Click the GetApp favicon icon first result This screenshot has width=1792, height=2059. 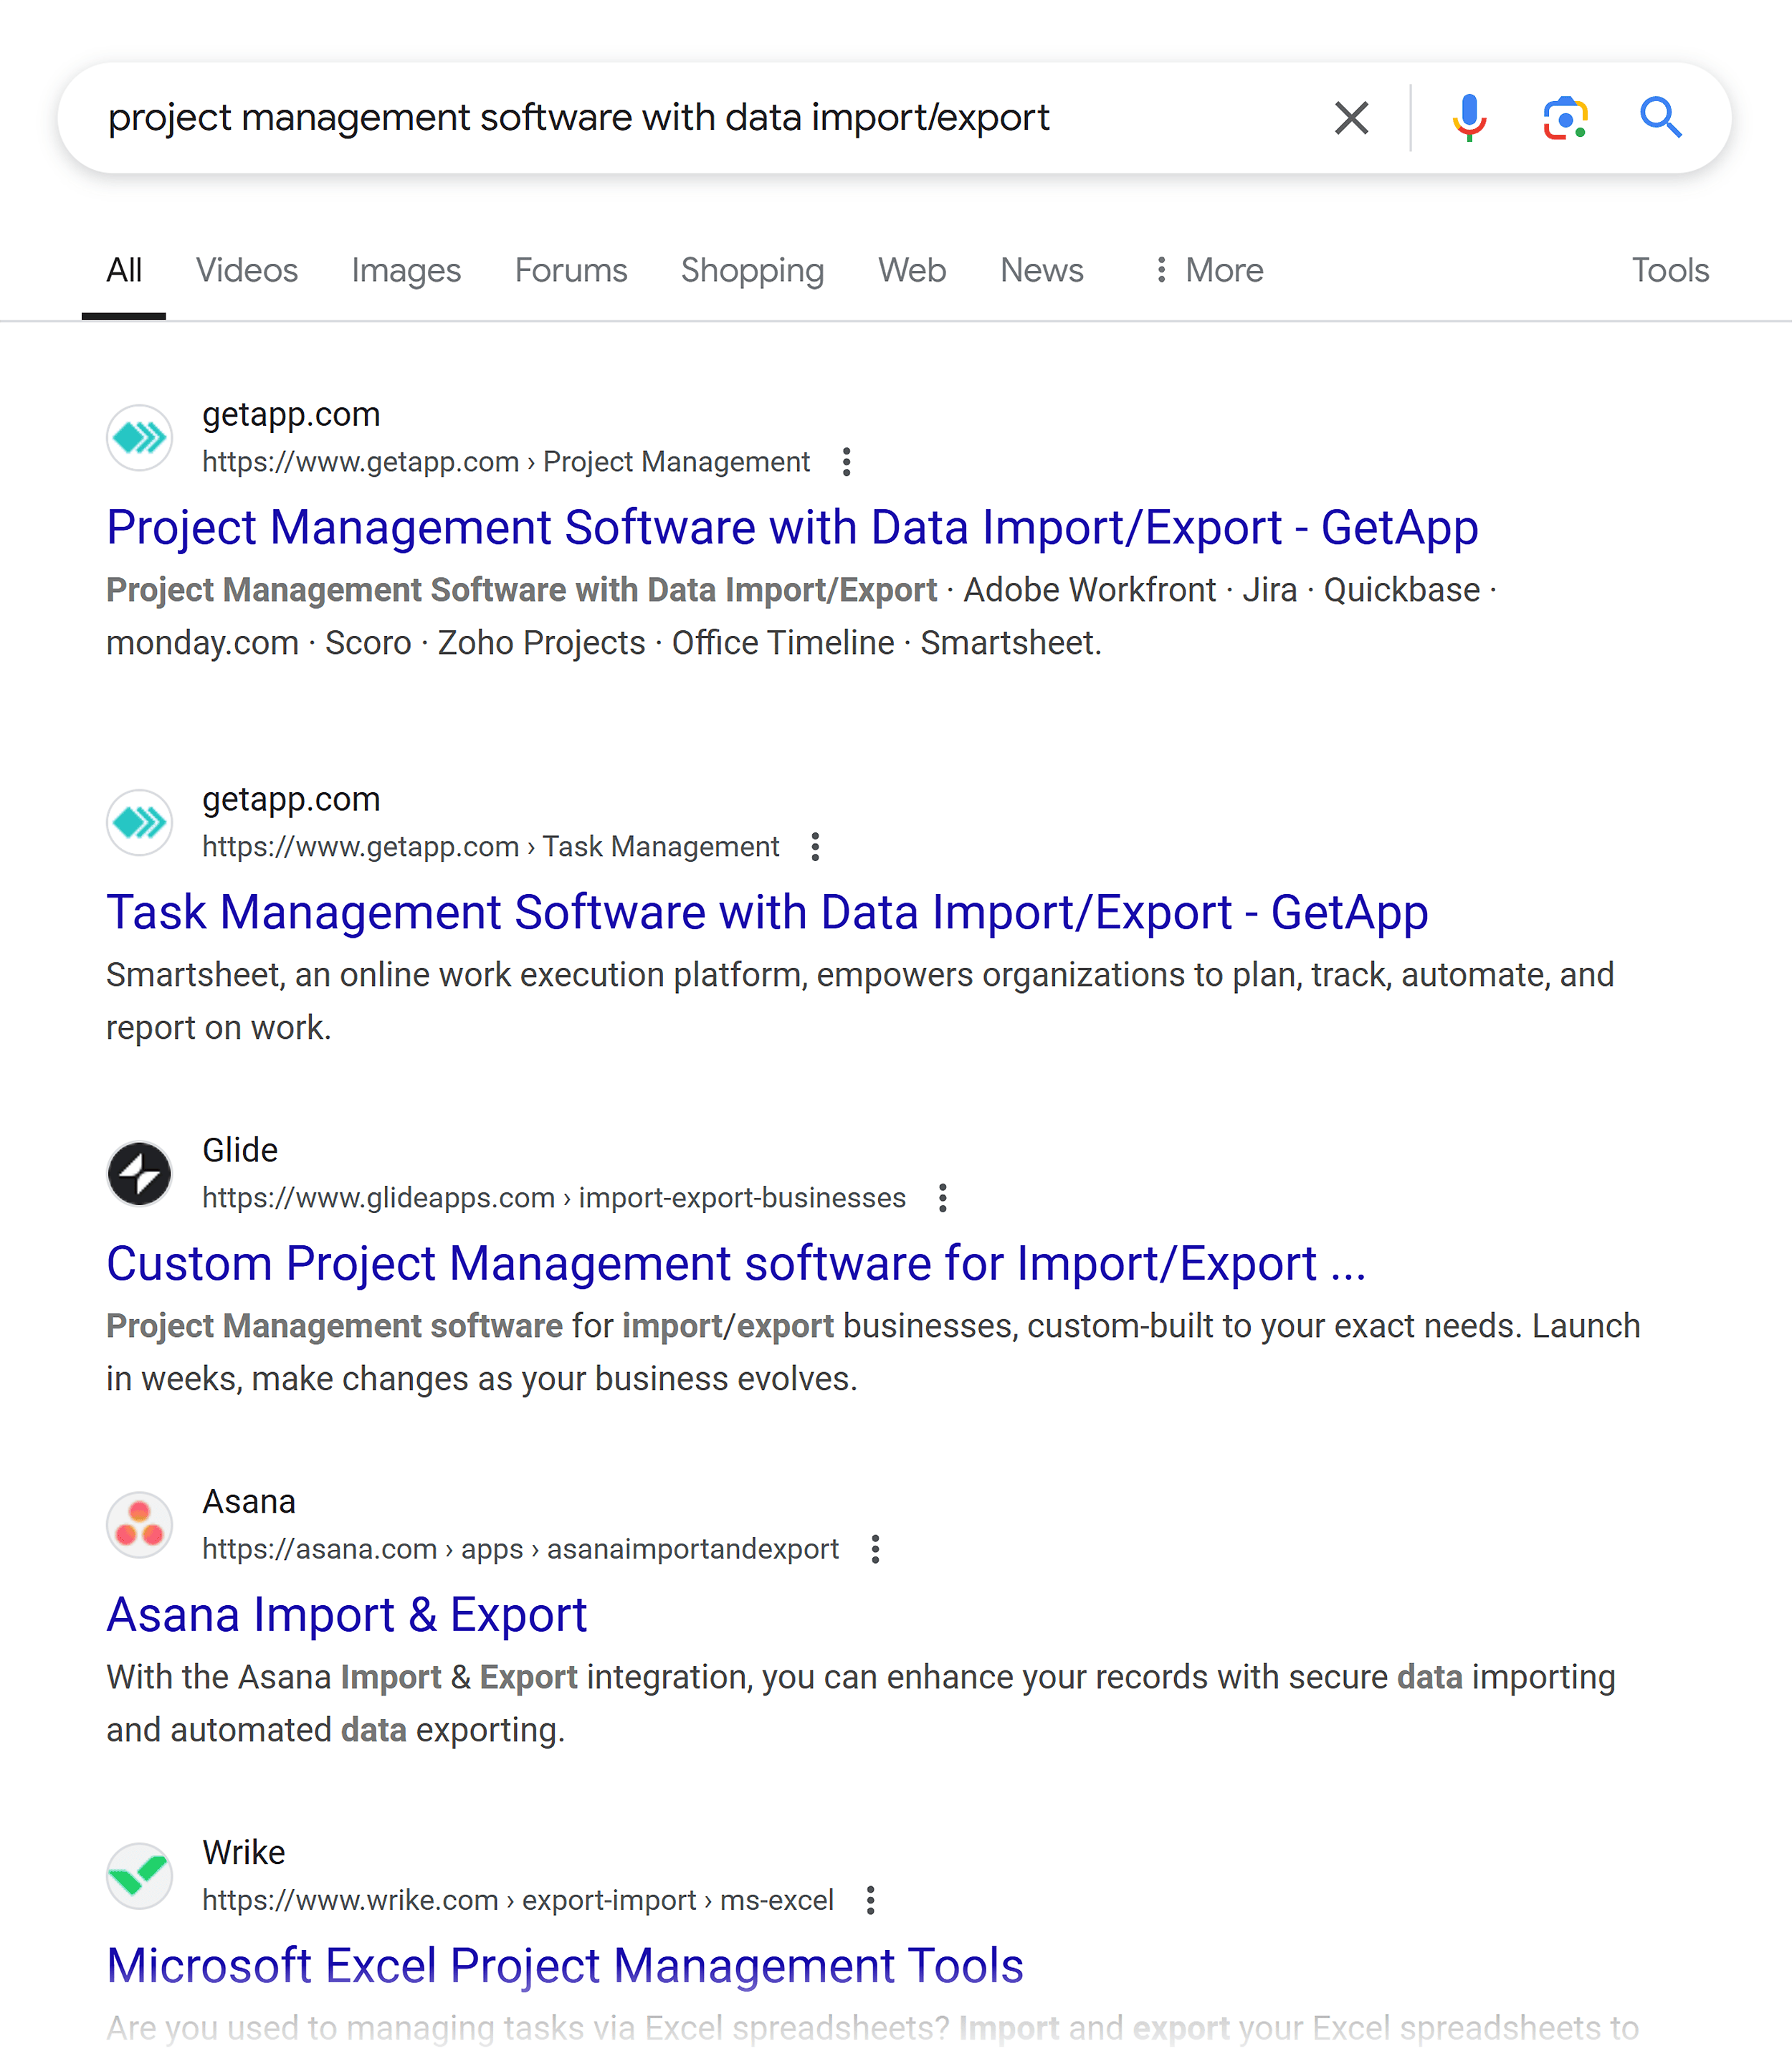[140, 438]
